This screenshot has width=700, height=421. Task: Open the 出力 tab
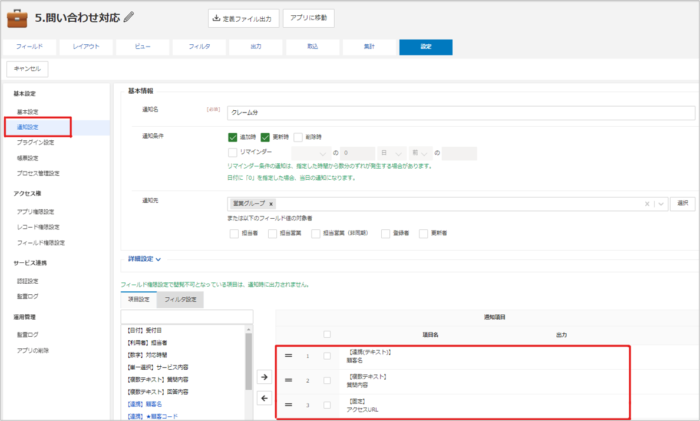(x=256, y=46)
